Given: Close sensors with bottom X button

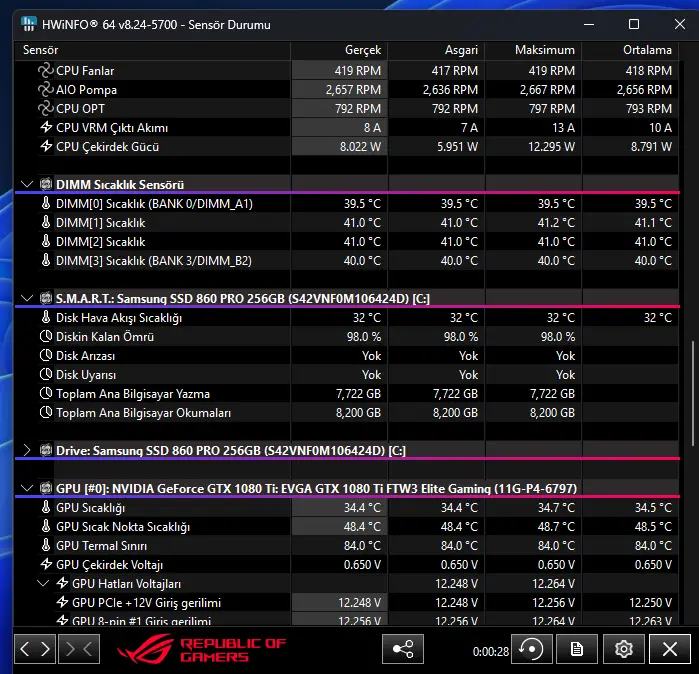Looking at the screenshot, I should 670,649.
